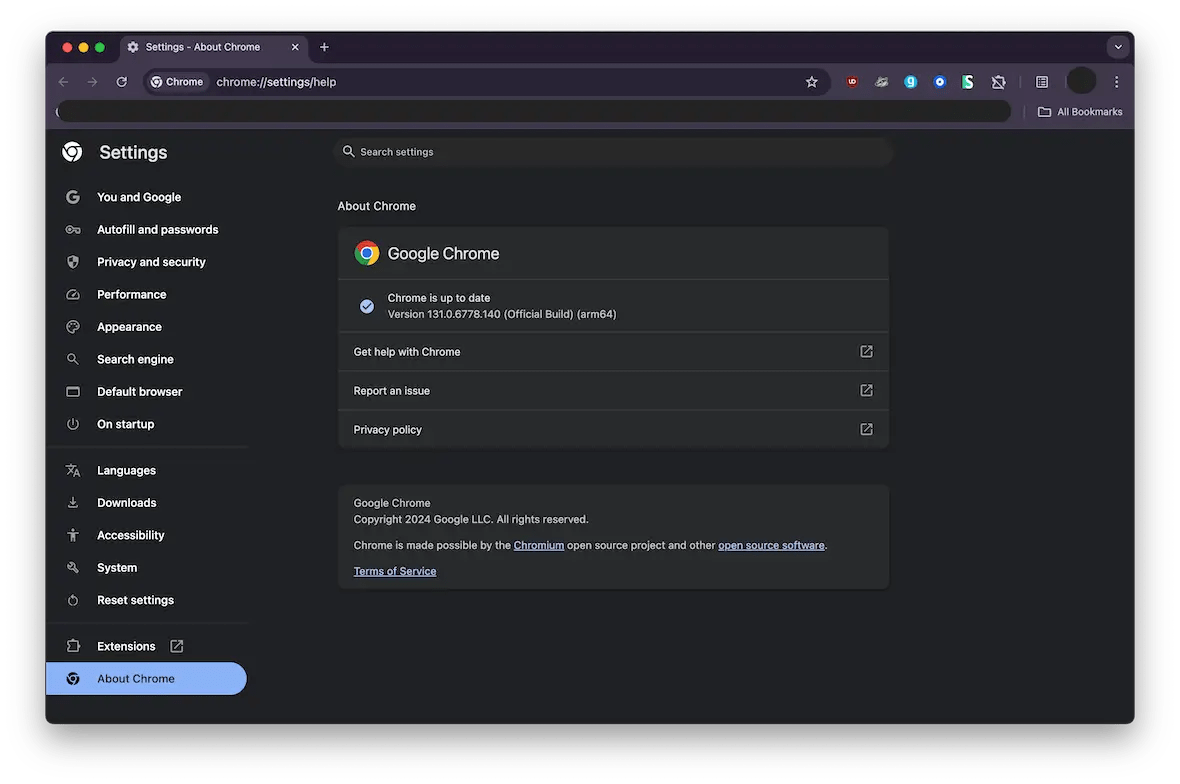Screen dimensions: 1180x784
Task: Click the Report an issue row
Action: (x=613, y=390)
